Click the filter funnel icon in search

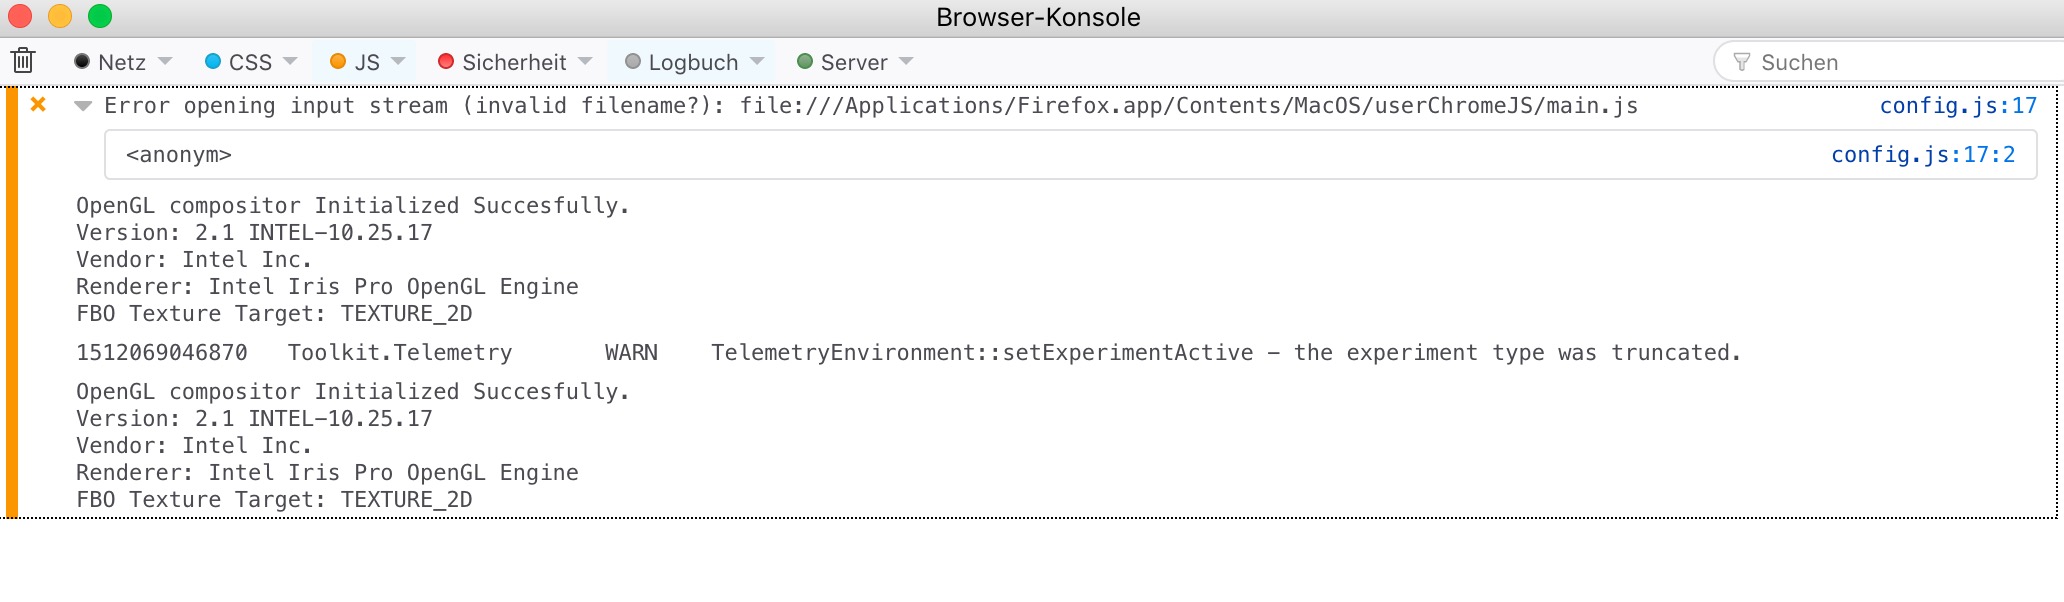click(1741, 62)
